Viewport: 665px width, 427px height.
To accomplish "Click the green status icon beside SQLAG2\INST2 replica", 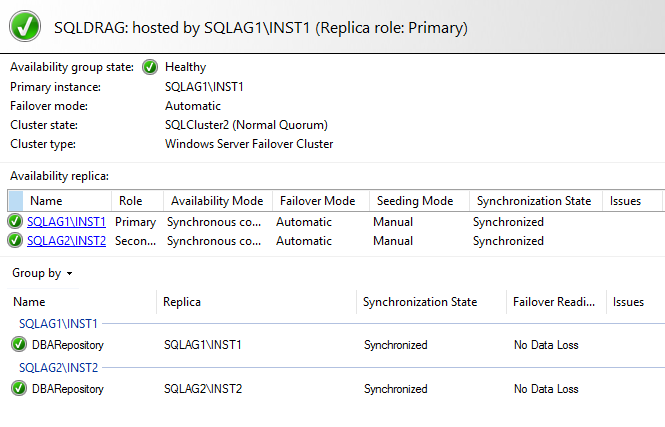I will pos(15,241).
